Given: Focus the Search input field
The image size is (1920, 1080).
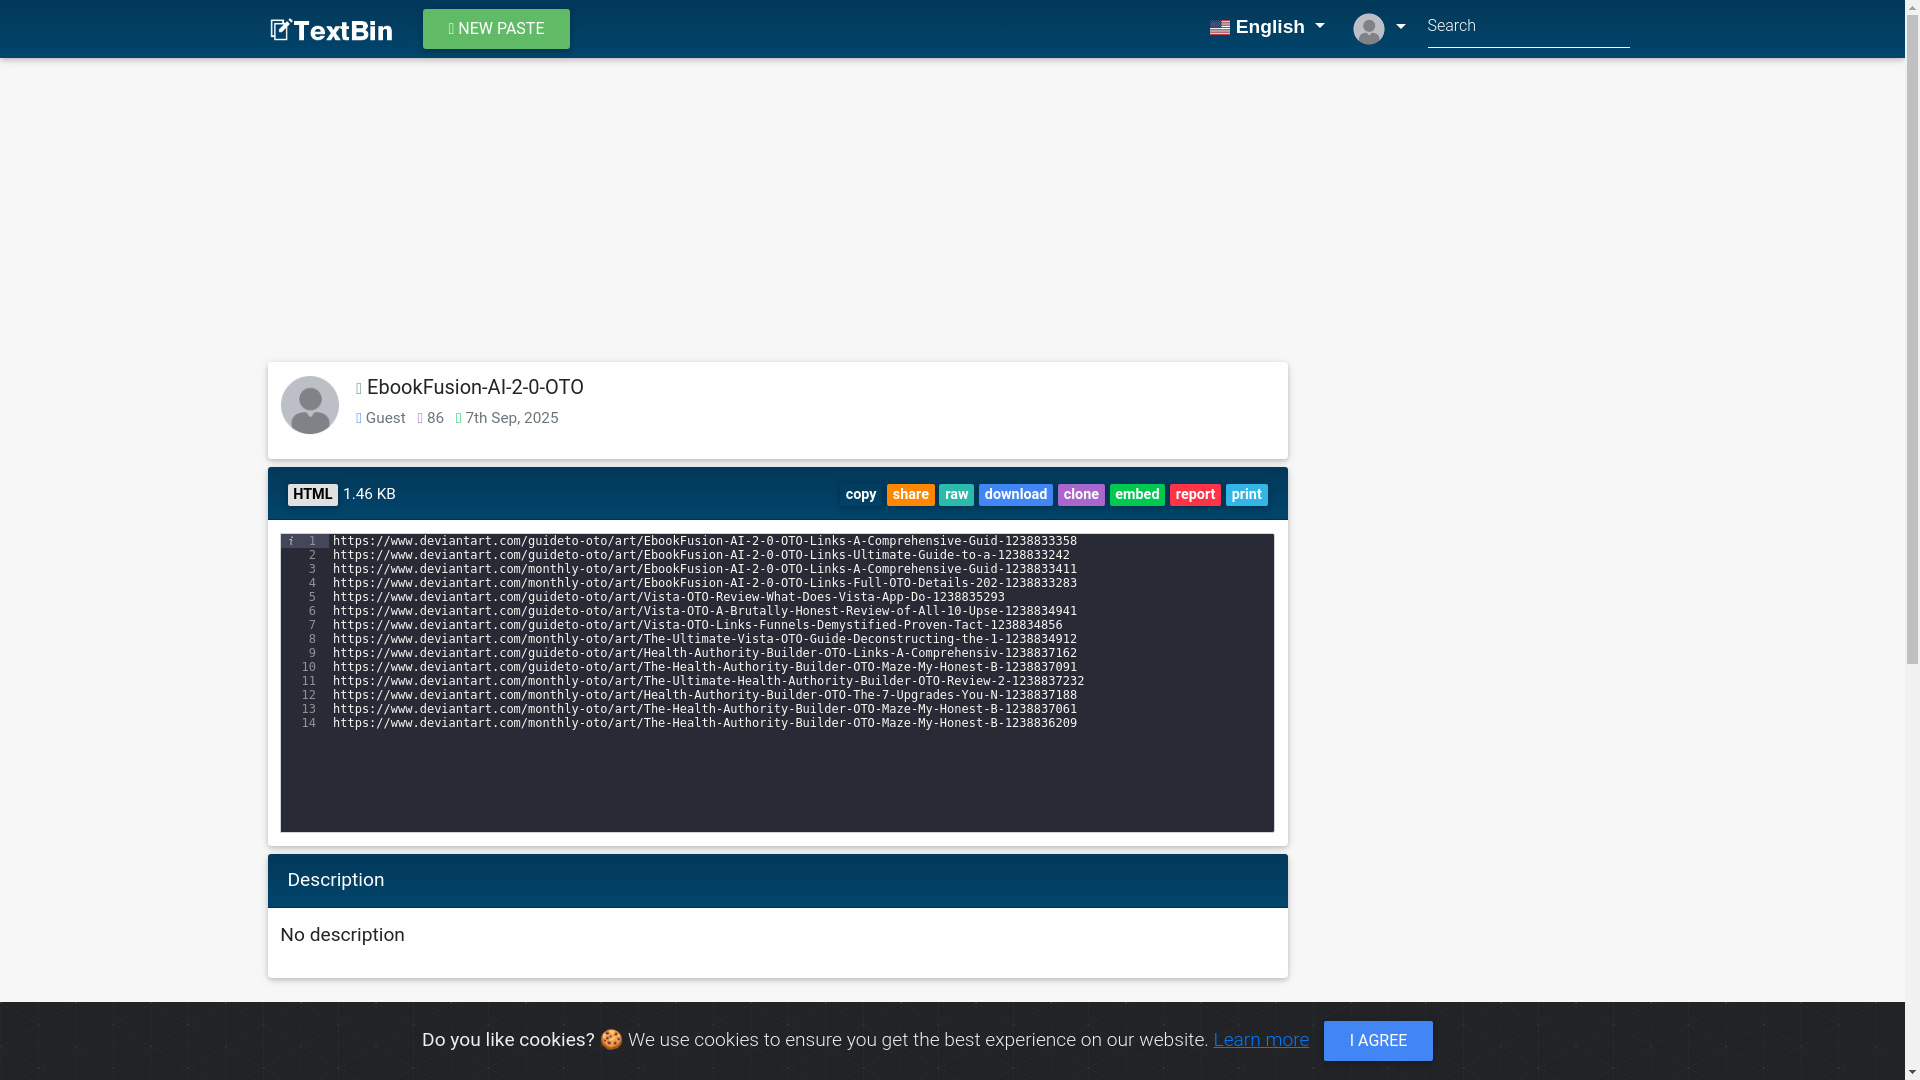Looking at the screenshot, I should coord(1528,27).
